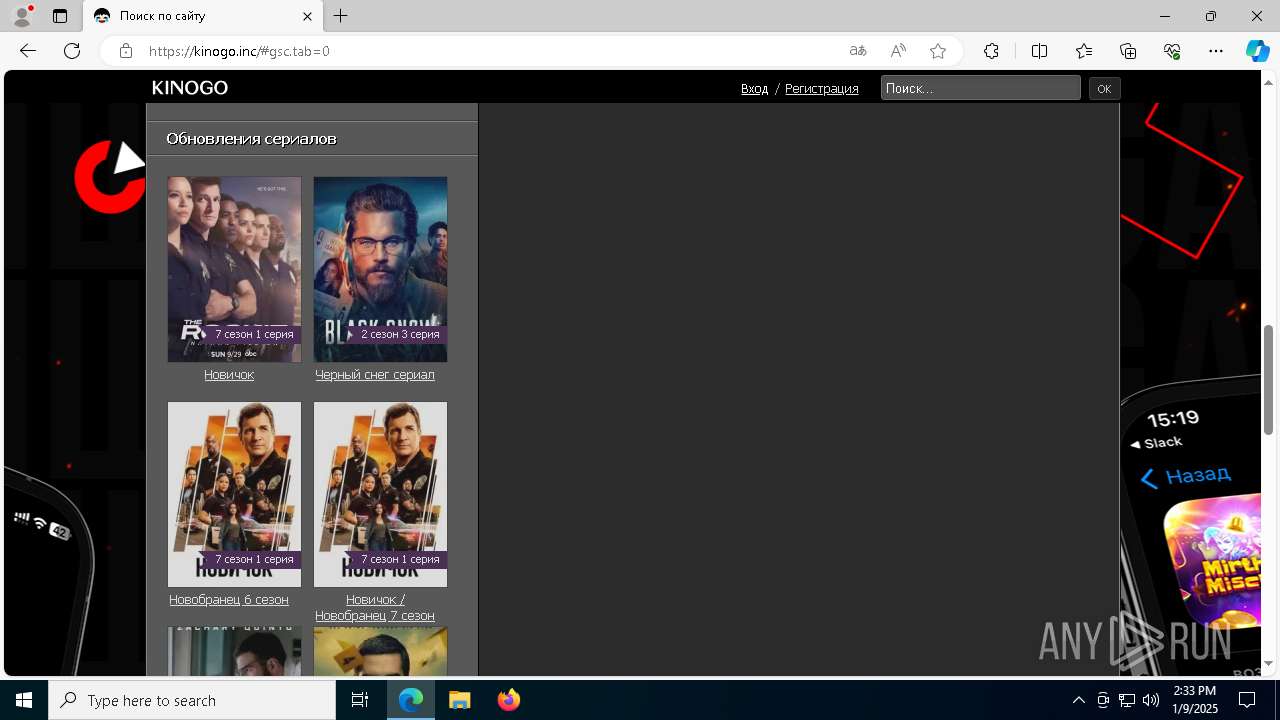Show hidden system tray icons
Screen dimensions: 1280x720
[1079, 700]
